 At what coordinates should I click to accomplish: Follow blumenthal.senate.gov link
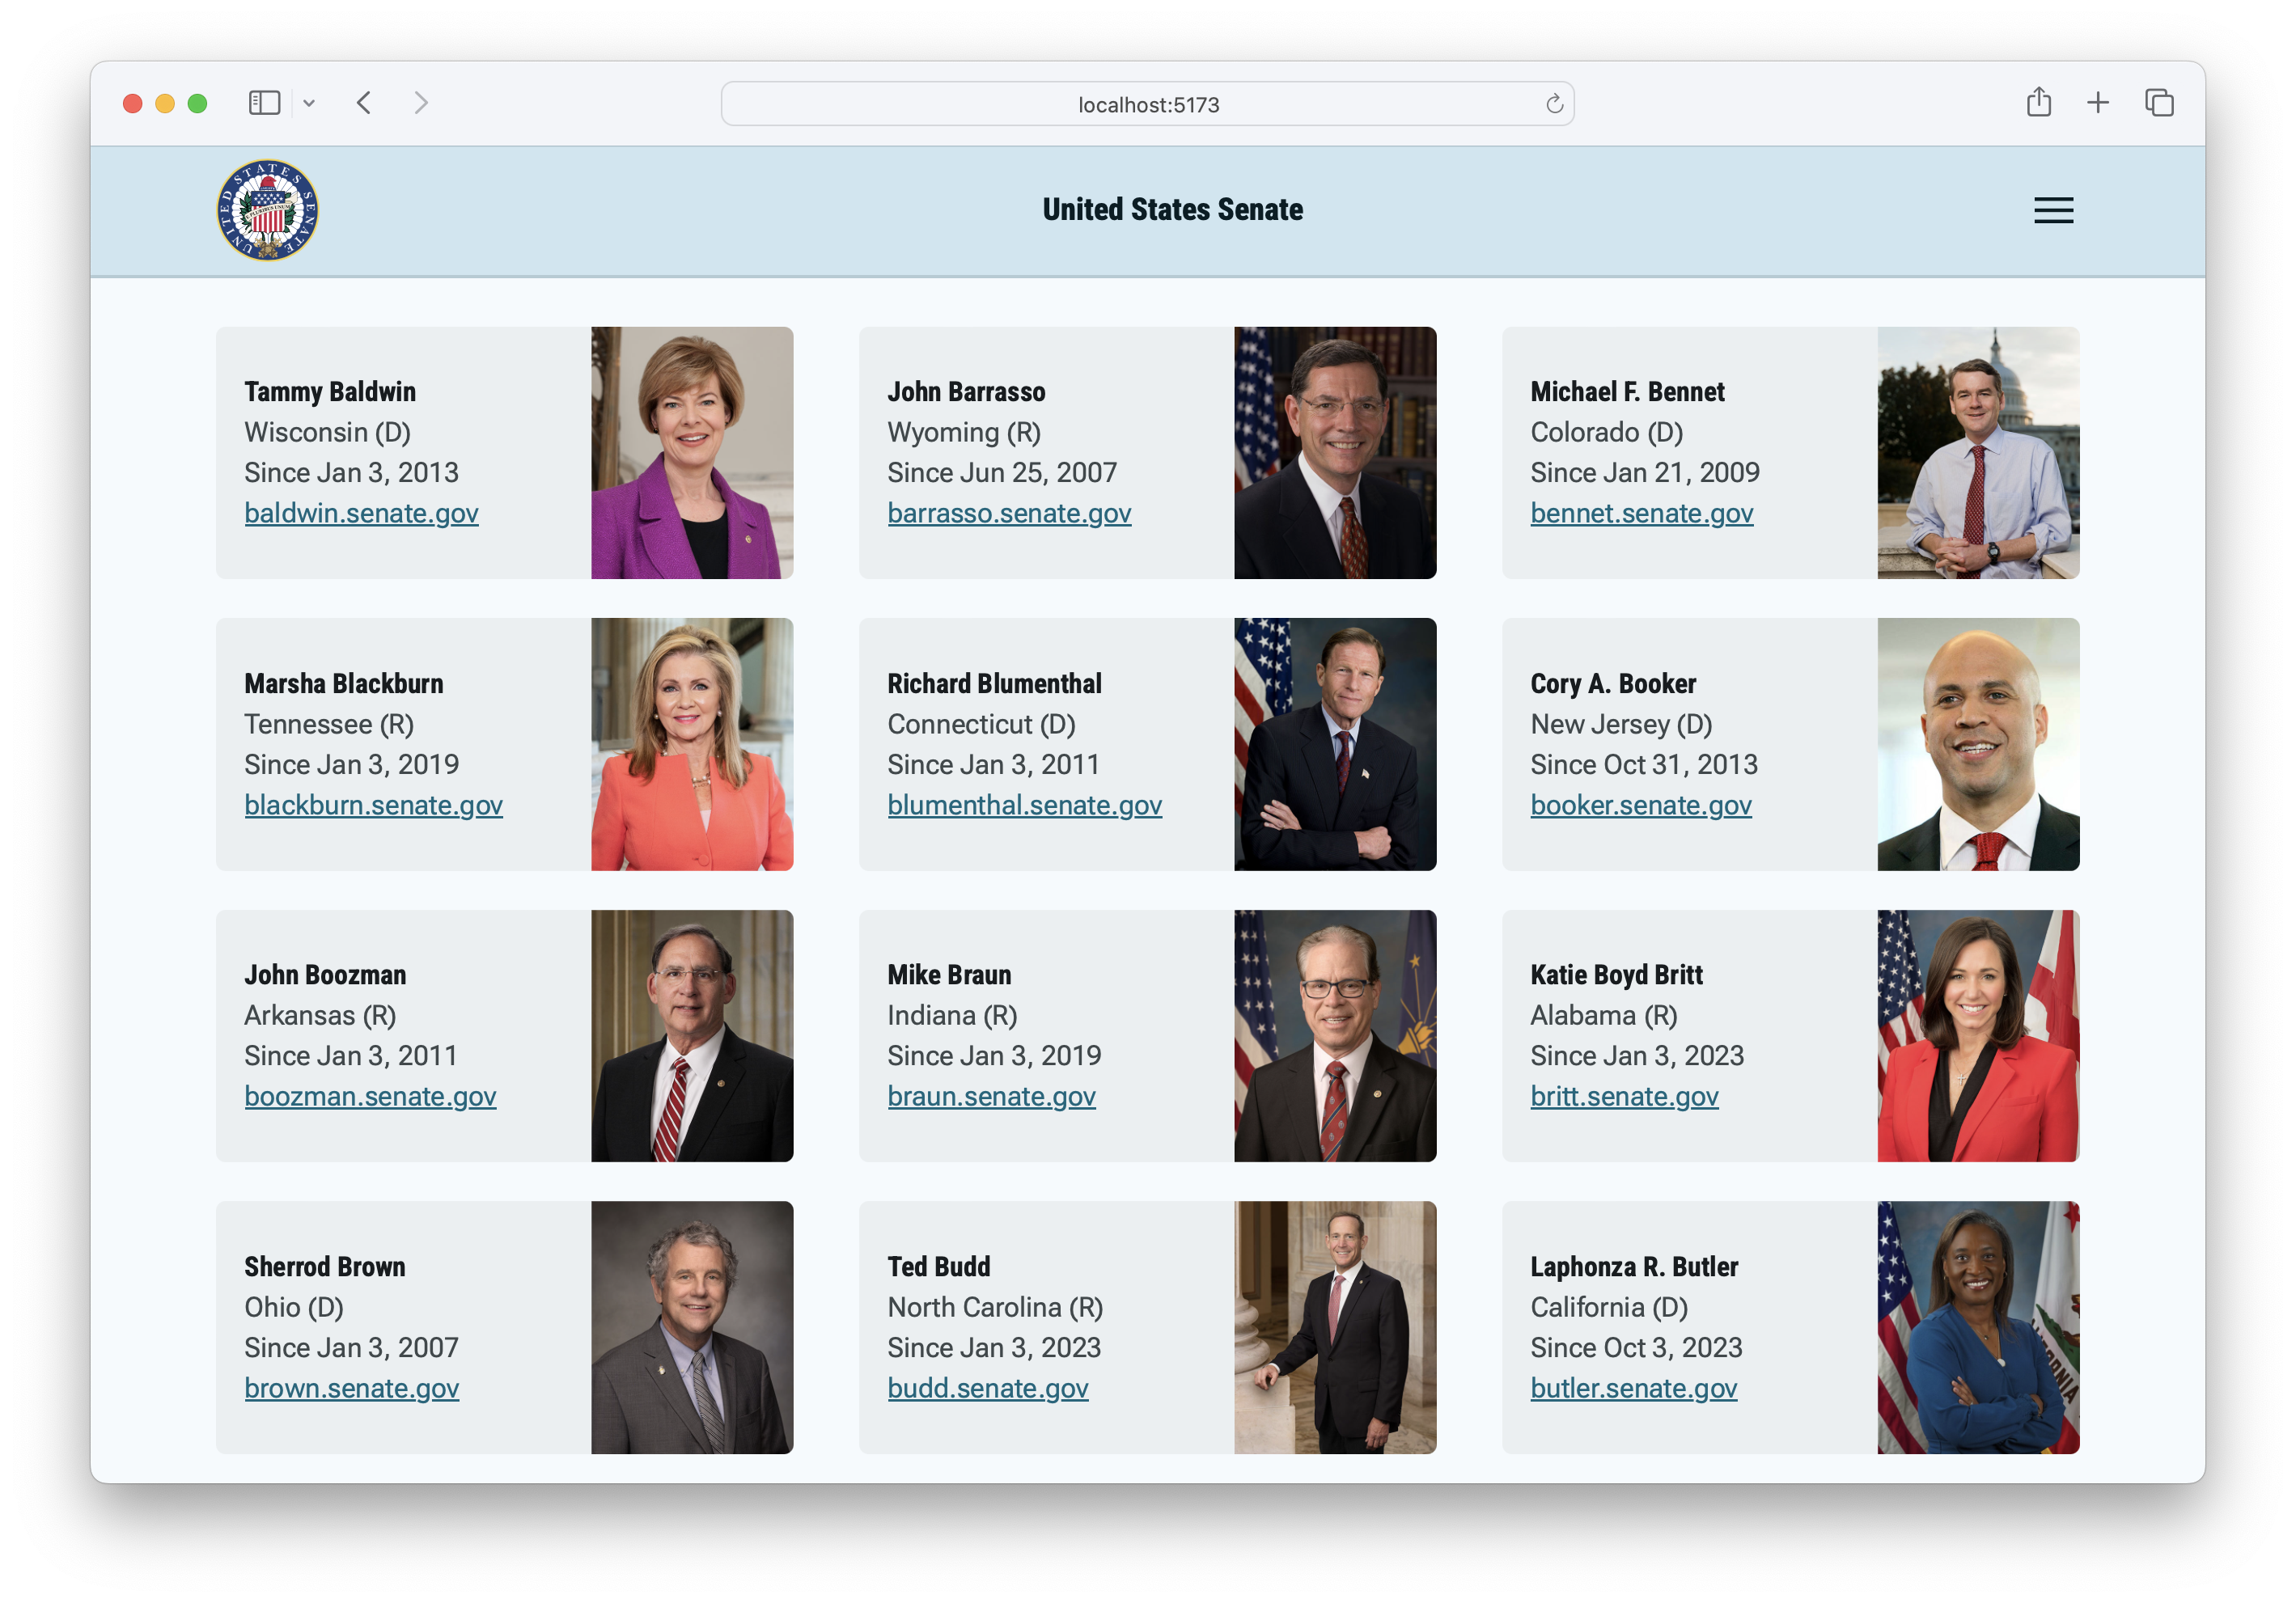[1024, 805]
